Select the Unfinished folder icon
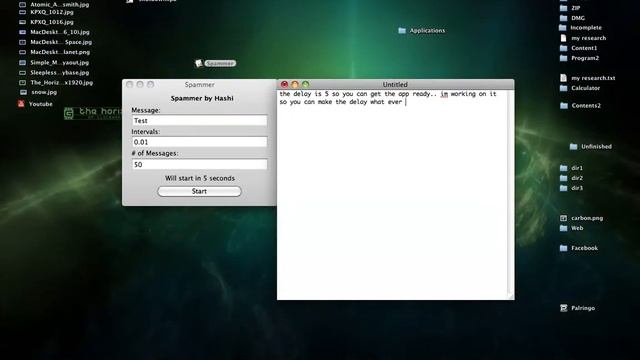 573,147
